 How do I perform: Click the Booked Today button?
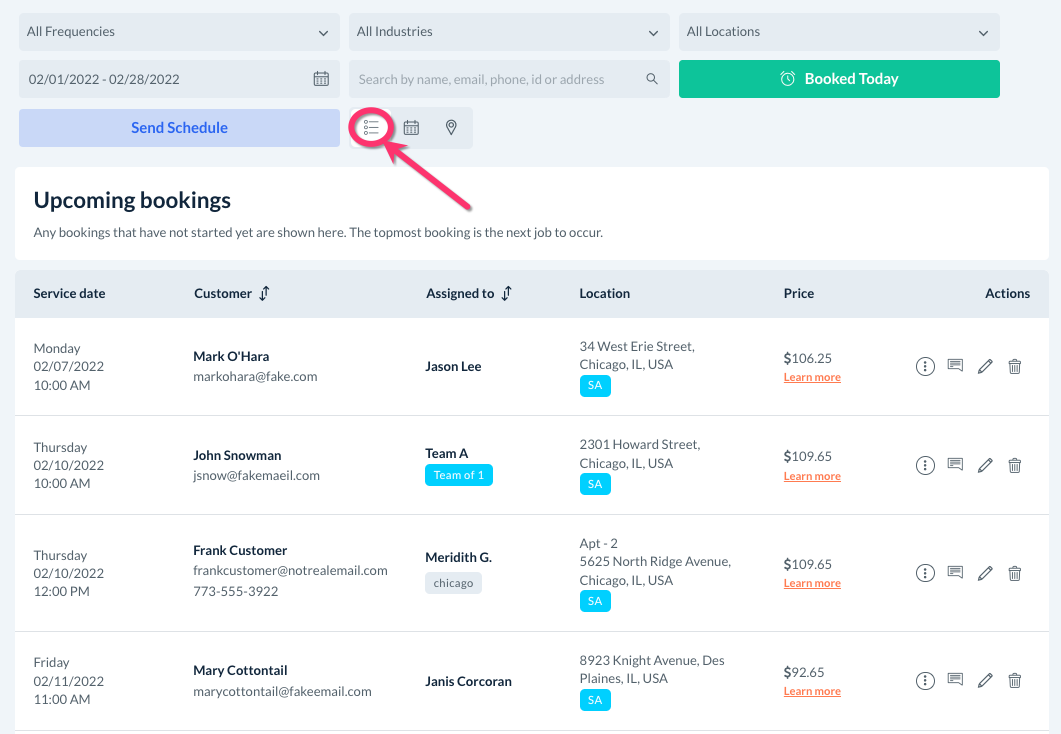click(839, 79)
